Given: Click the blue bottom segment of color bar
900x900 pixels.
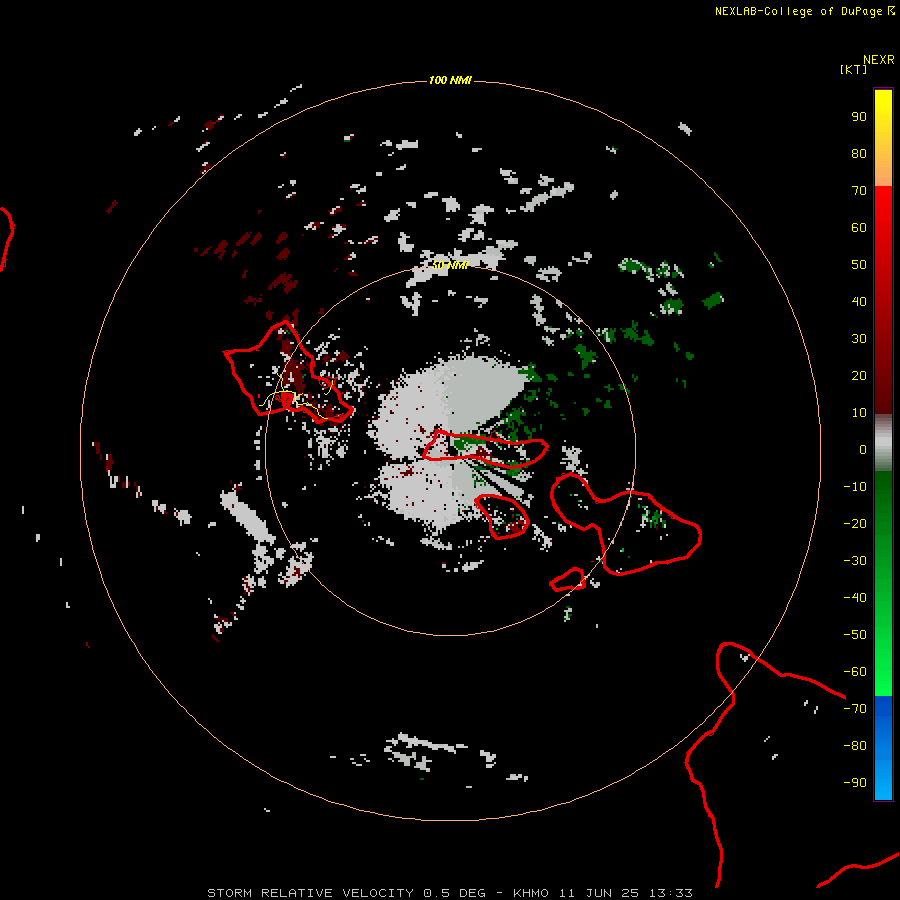Looking at the screenshot, I should [x=883, y=748].
